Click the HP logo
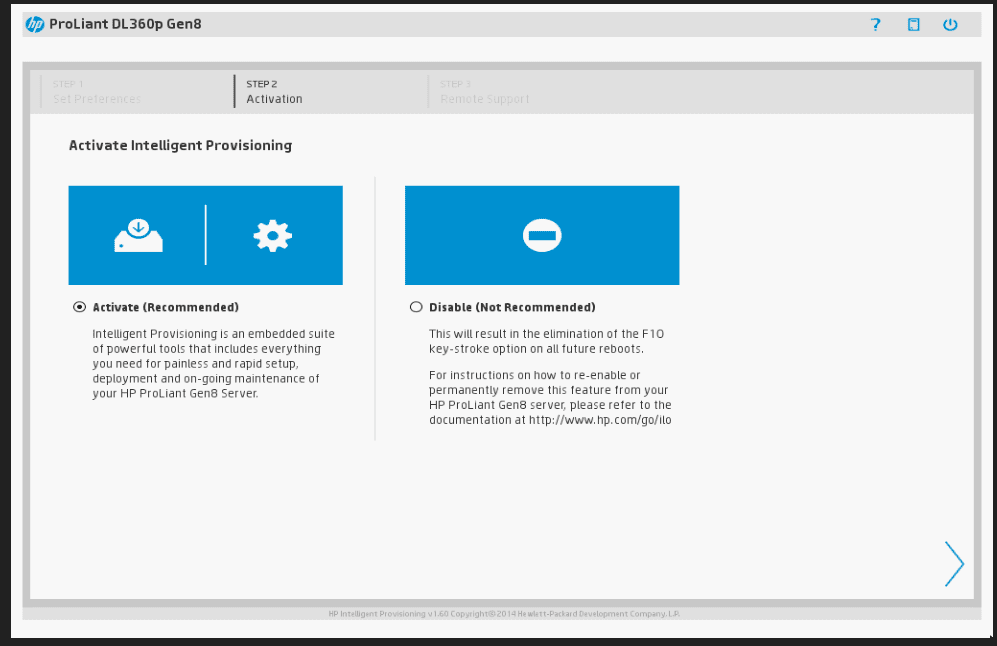Viewport: 997px width, 646px height. coord(35,24)
